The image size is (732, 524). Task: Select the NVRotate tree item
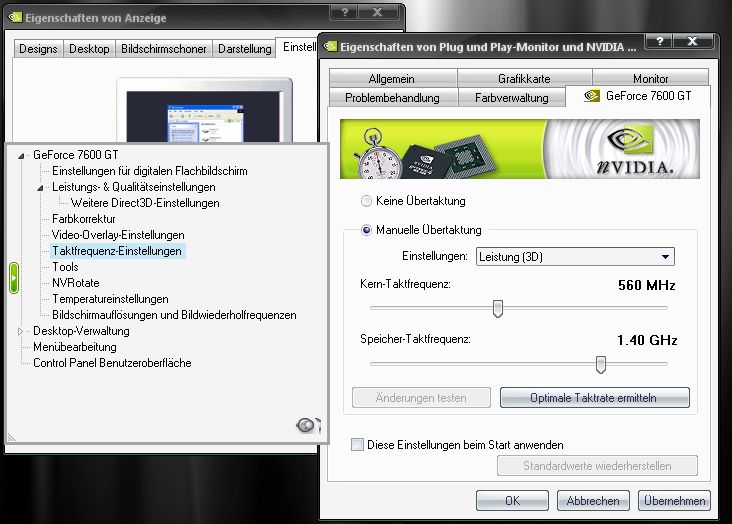[x=76, y=283]
